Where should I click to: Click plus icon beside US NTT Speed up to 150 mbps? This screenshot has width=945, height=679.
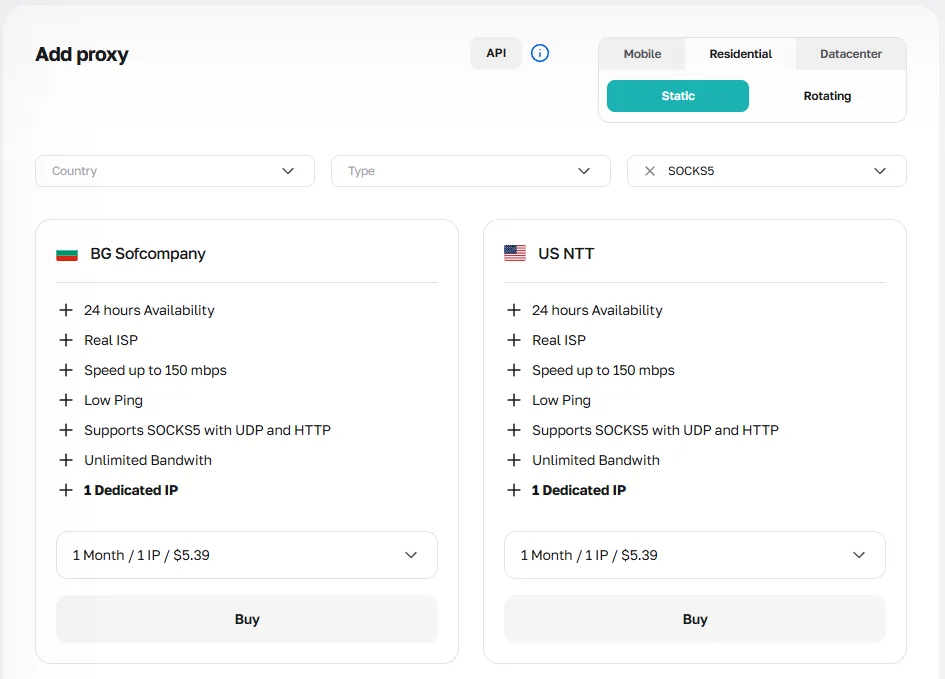513,370
